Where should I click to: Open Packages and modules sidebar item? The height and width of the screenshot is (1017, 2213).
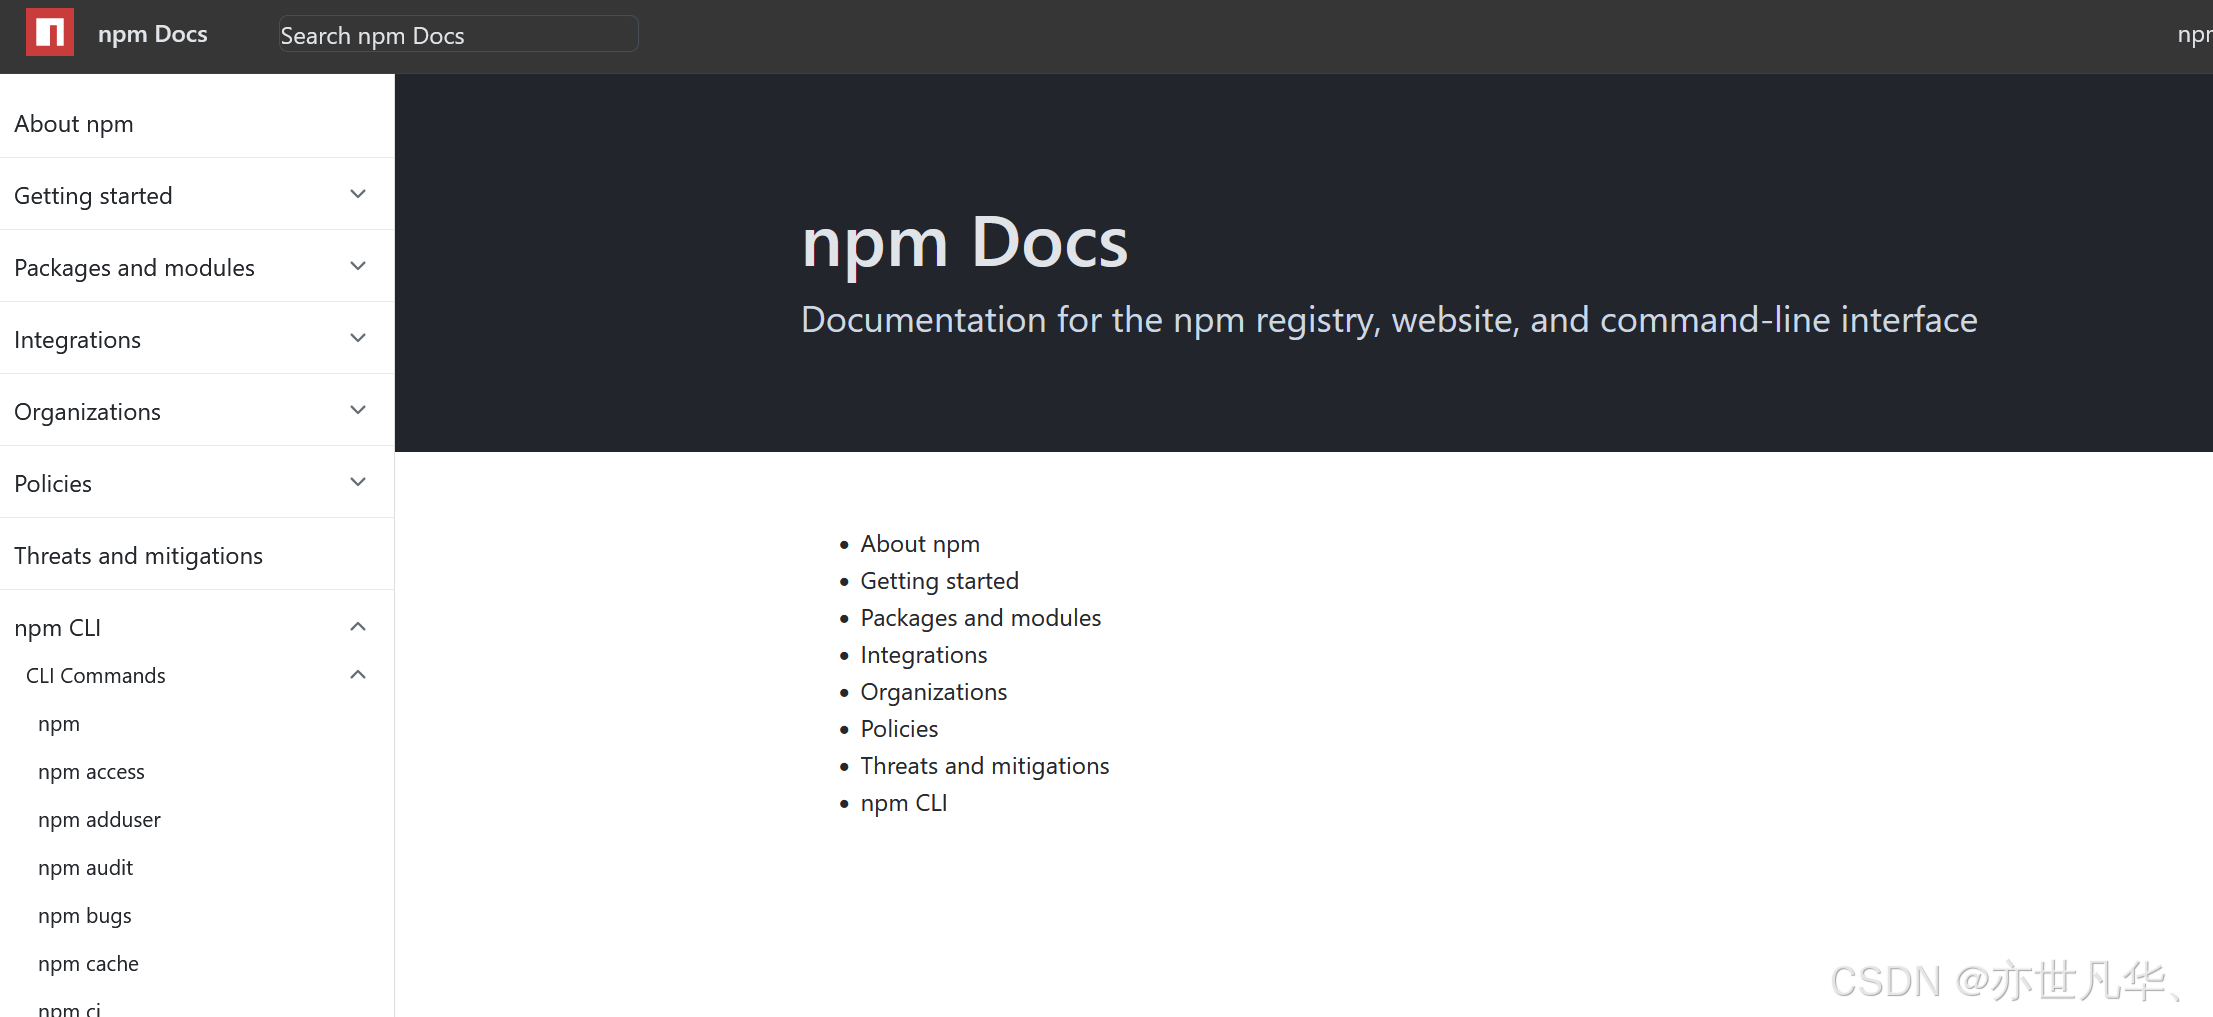tap(134, 268)
